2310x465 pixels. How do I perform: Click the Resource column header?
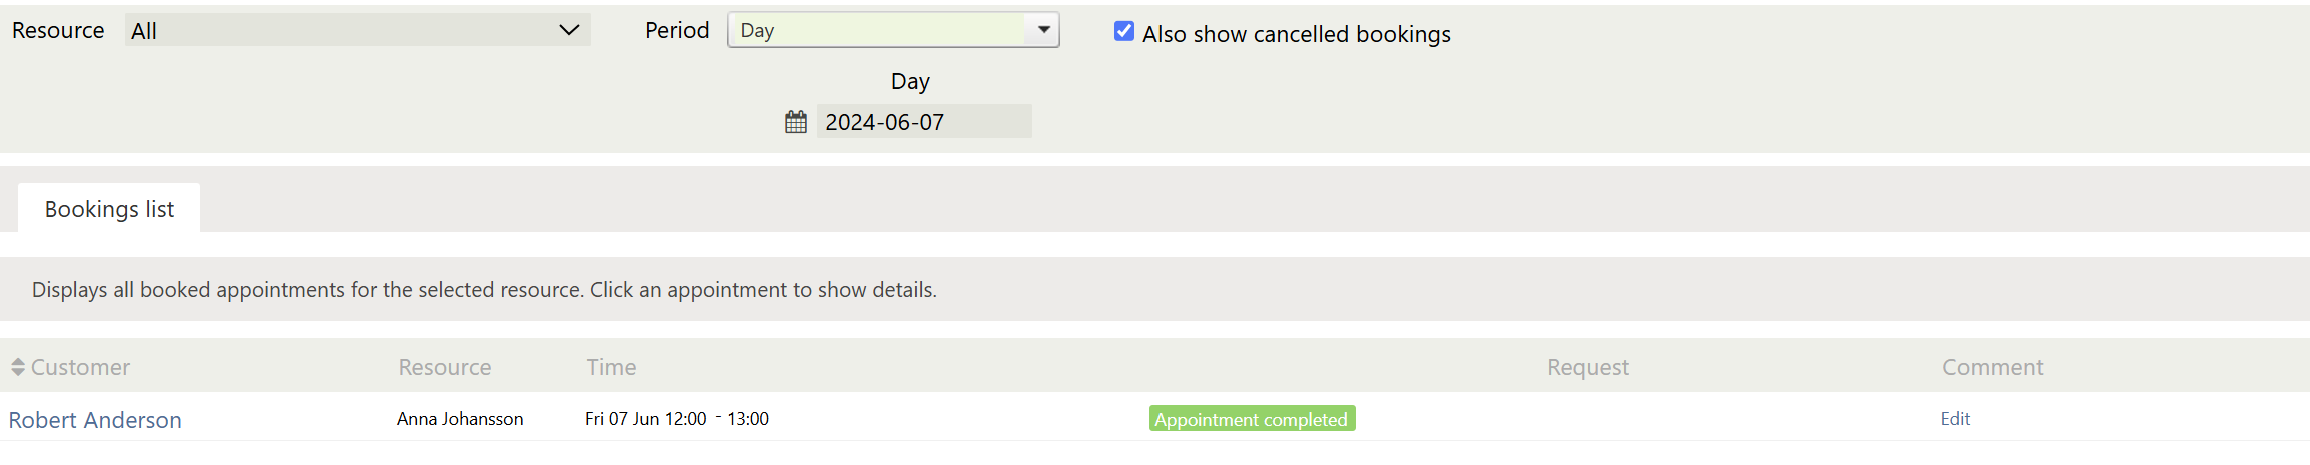[x=445, y=367]
